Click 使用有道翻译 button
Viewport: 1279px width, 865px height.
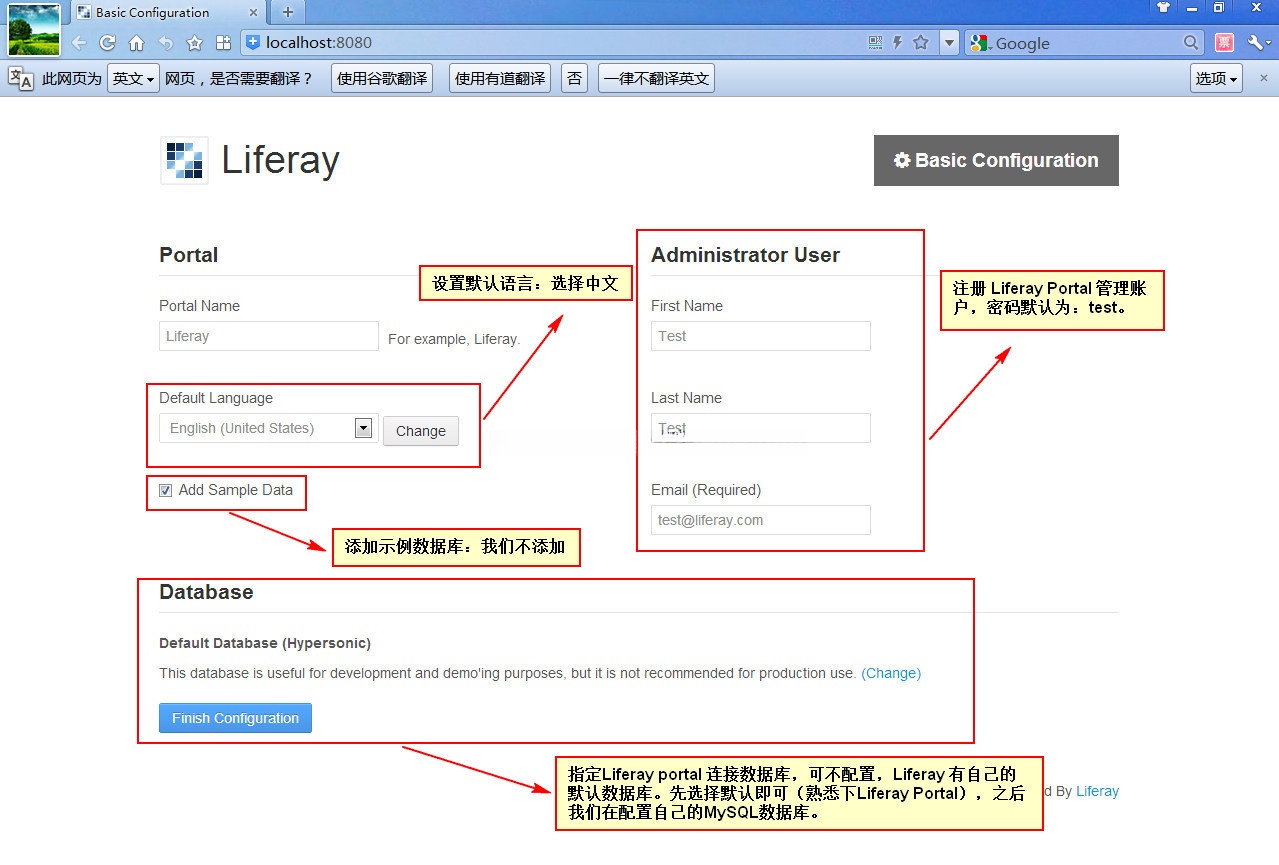click(x=500, y=79)
